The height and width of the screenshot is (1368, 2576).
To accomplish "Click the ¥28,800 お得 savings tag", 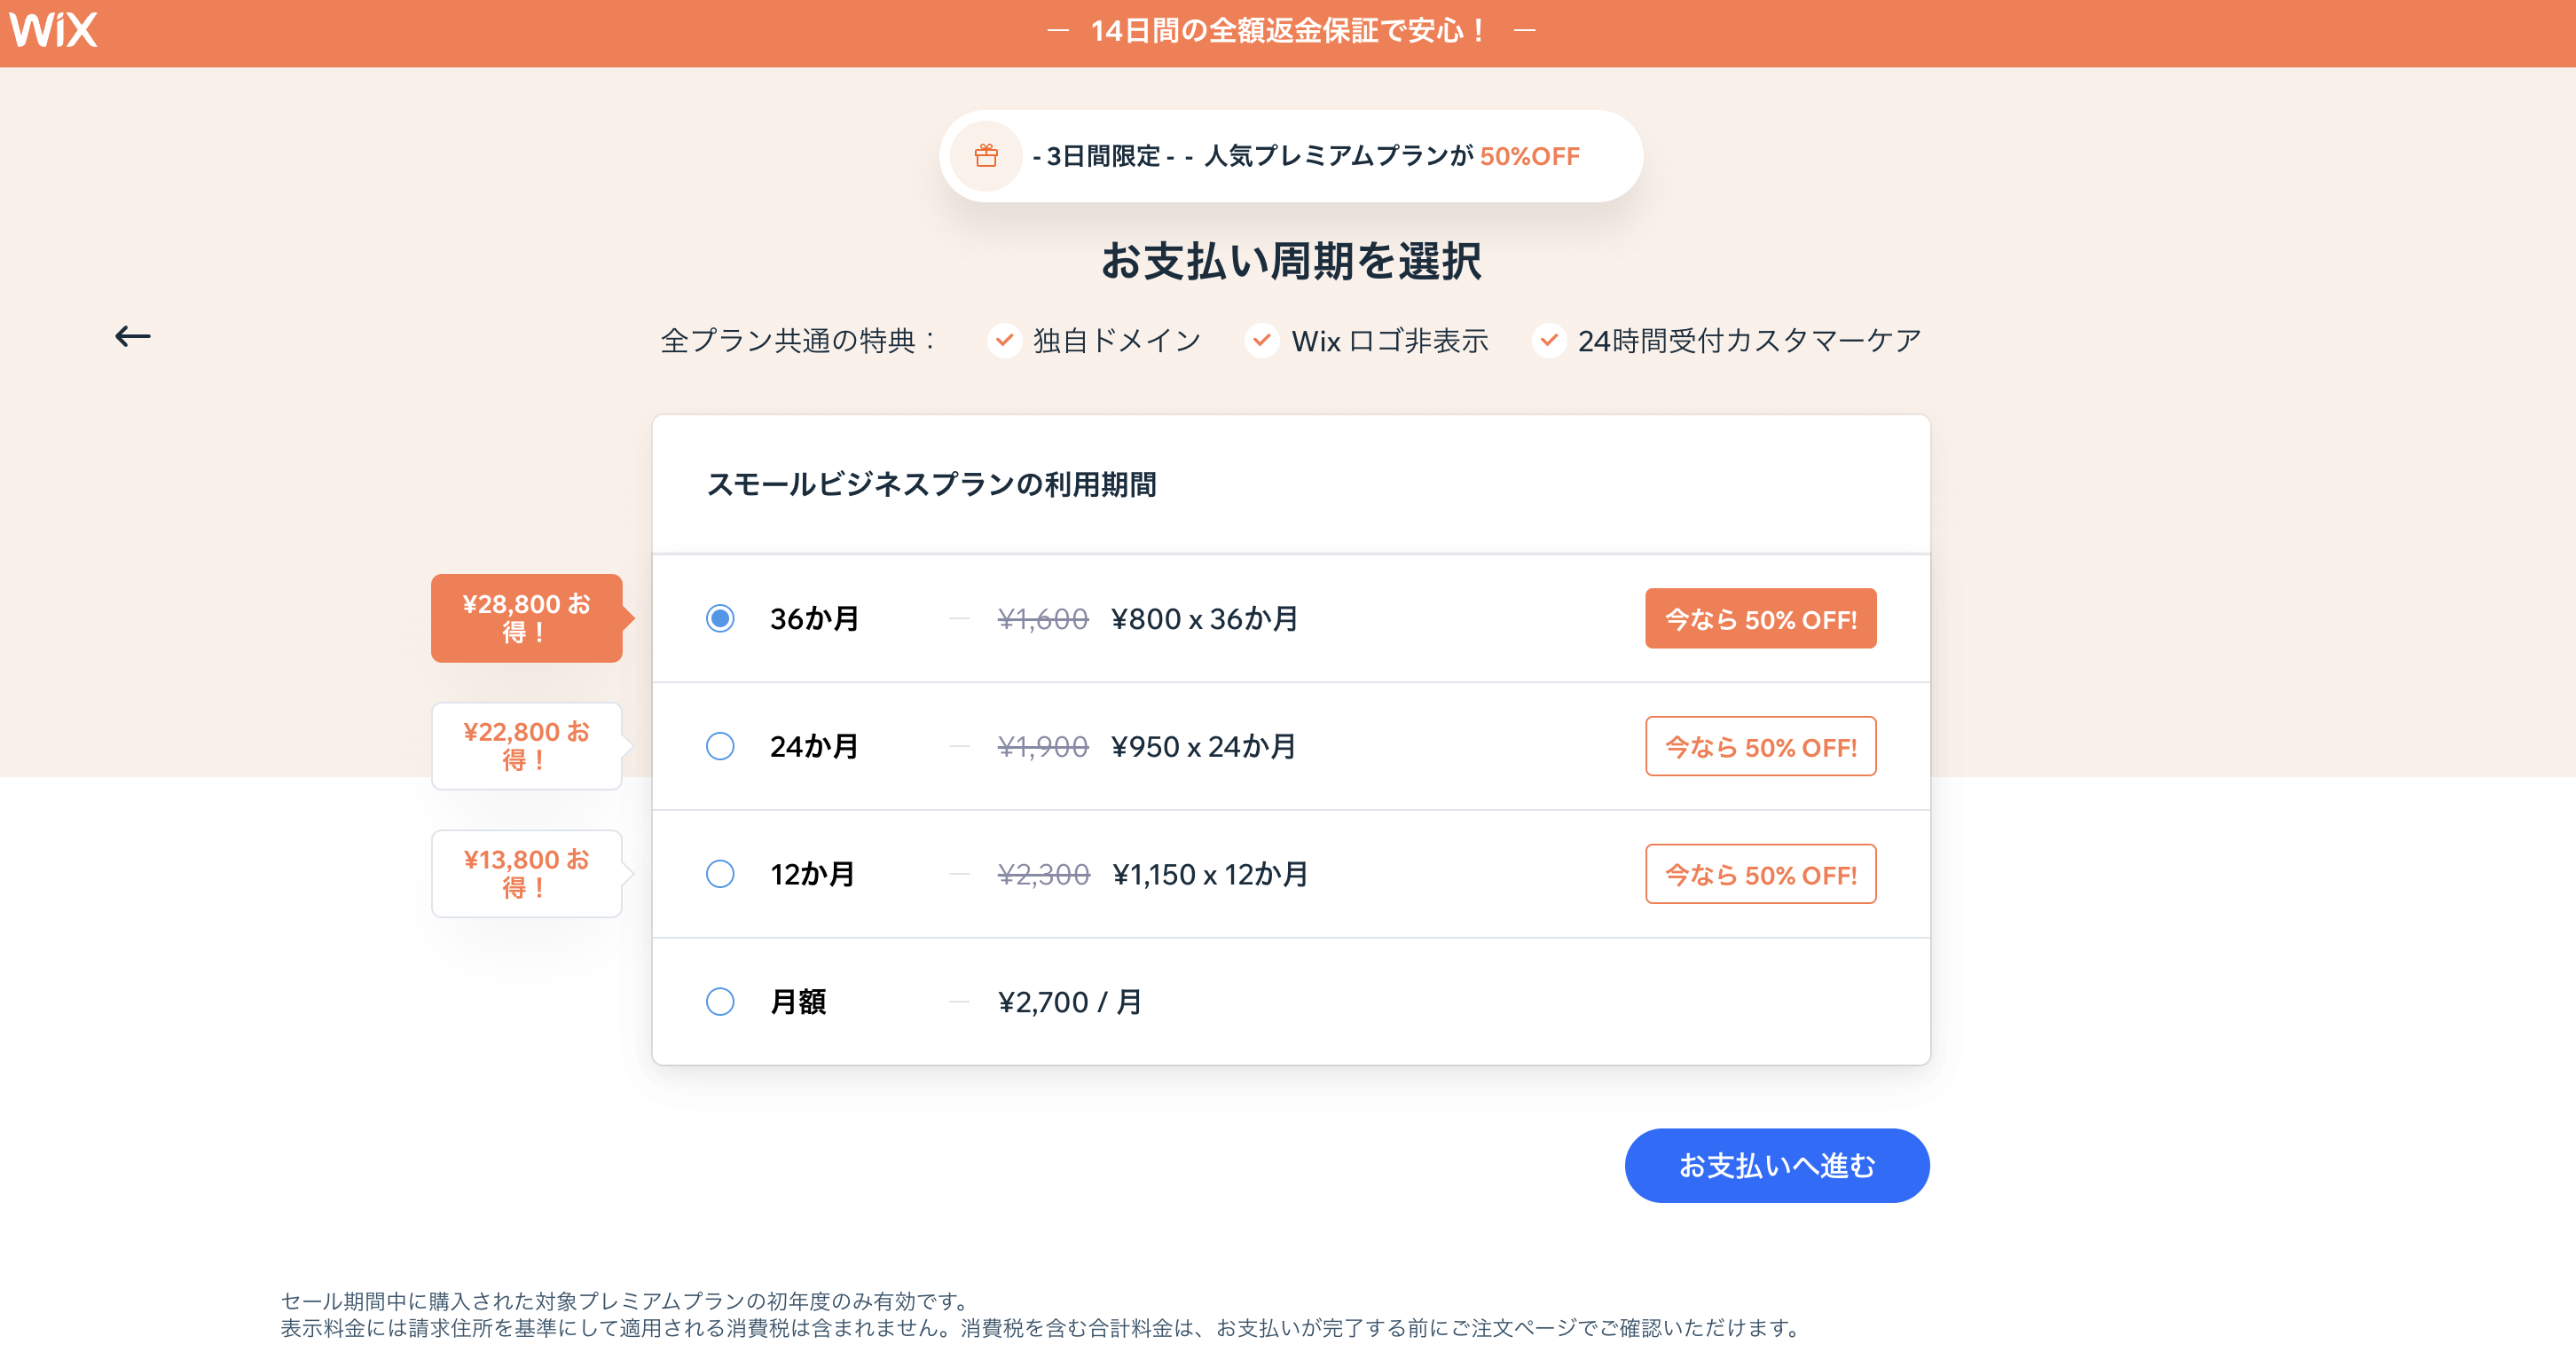I will click(526, 618).
